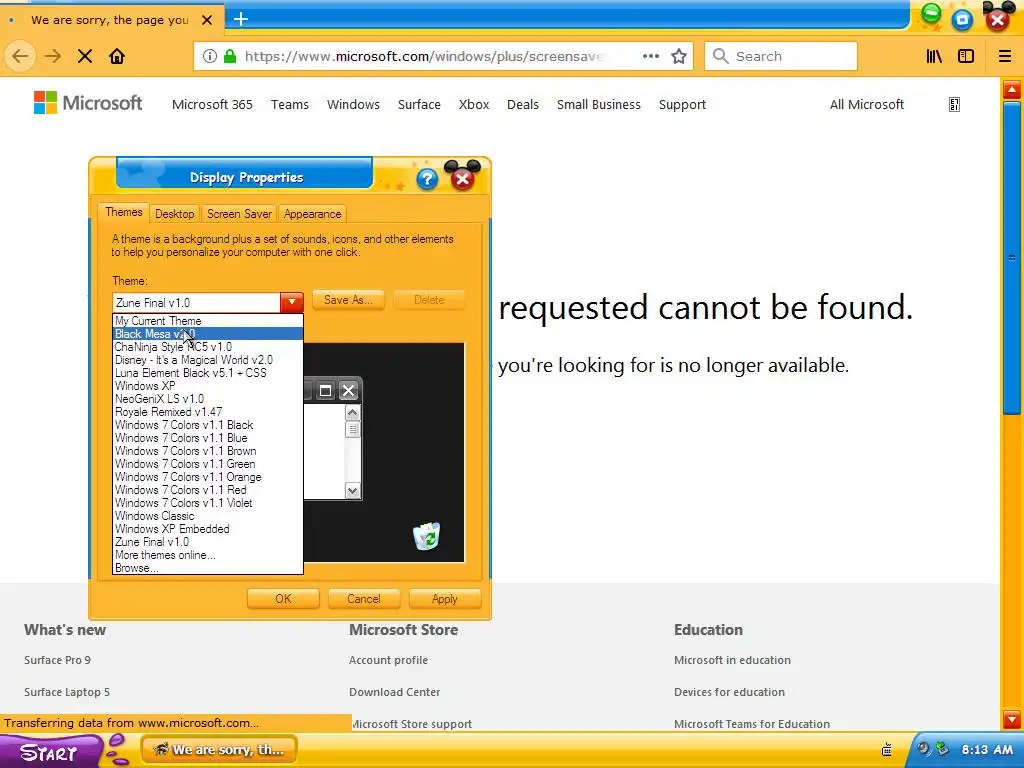Click the Recycle Bin icon in theme preview

[426, 536]
